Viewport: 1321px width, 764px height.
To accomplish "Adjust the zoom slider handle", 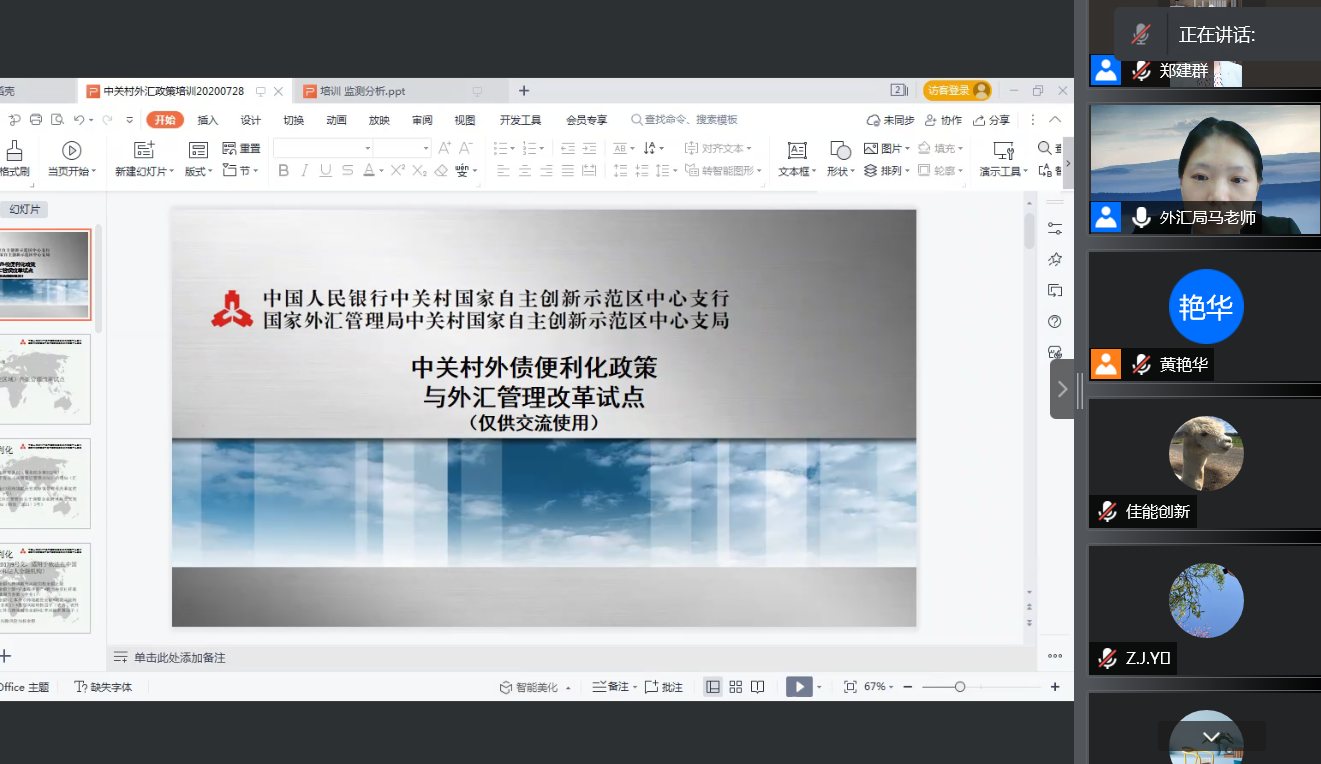I will [x=960, y=687].
